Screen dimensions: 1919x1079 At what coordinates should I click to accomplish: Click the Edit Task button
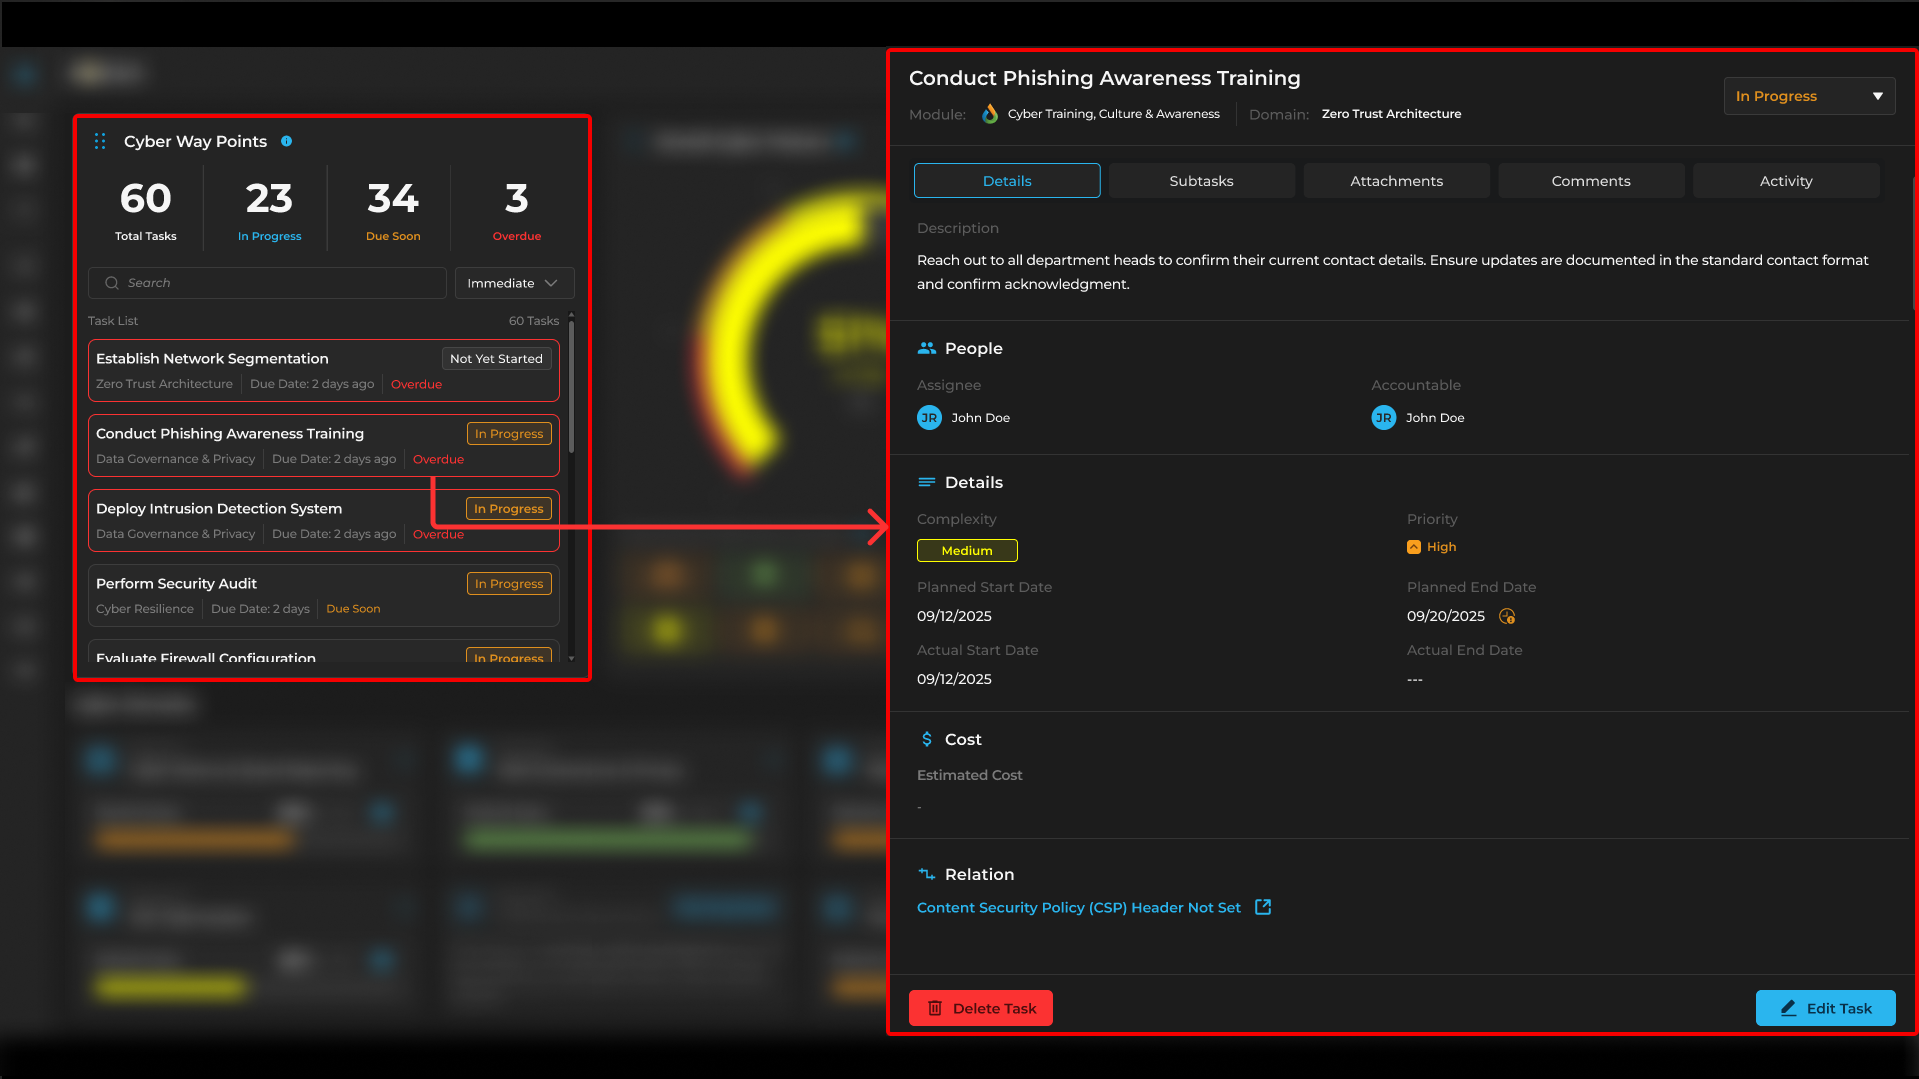(x=1825, y=1008)
